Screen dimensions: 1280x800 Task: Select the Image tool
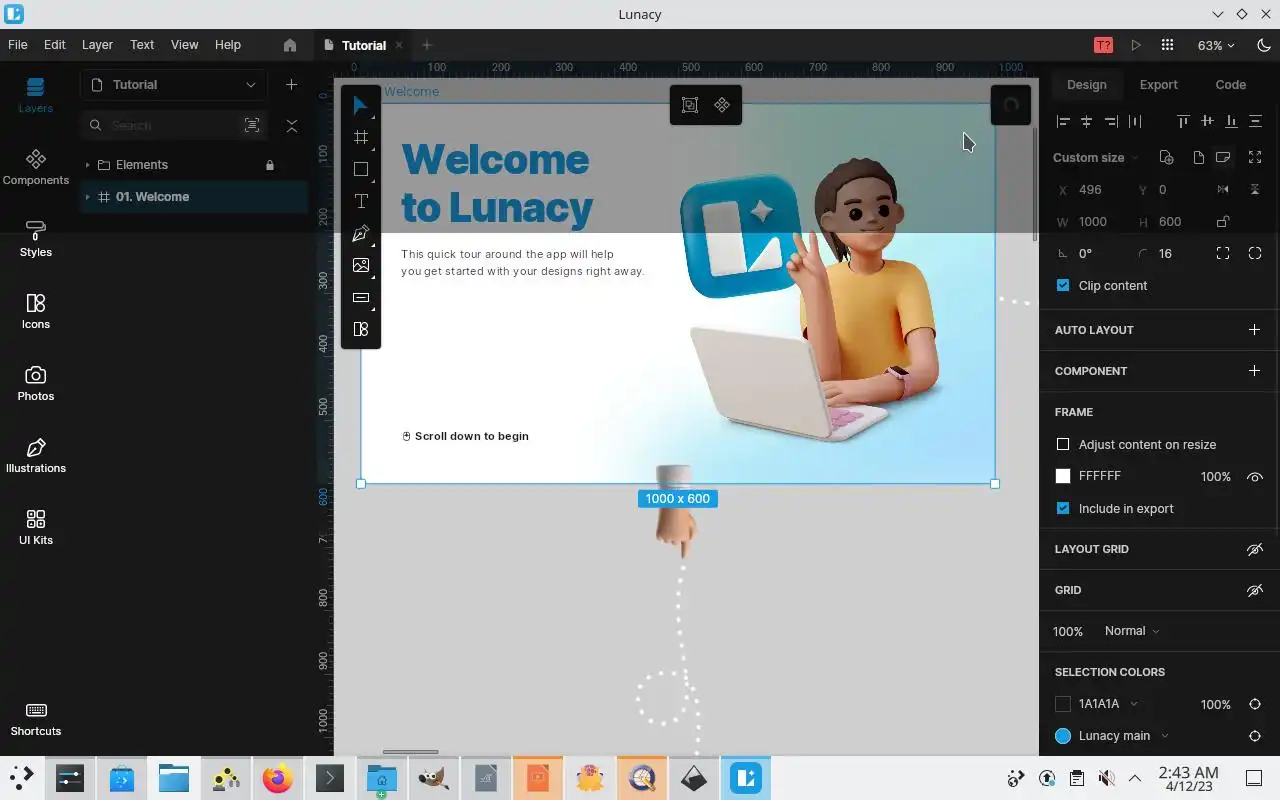click(x=361, y=265)
